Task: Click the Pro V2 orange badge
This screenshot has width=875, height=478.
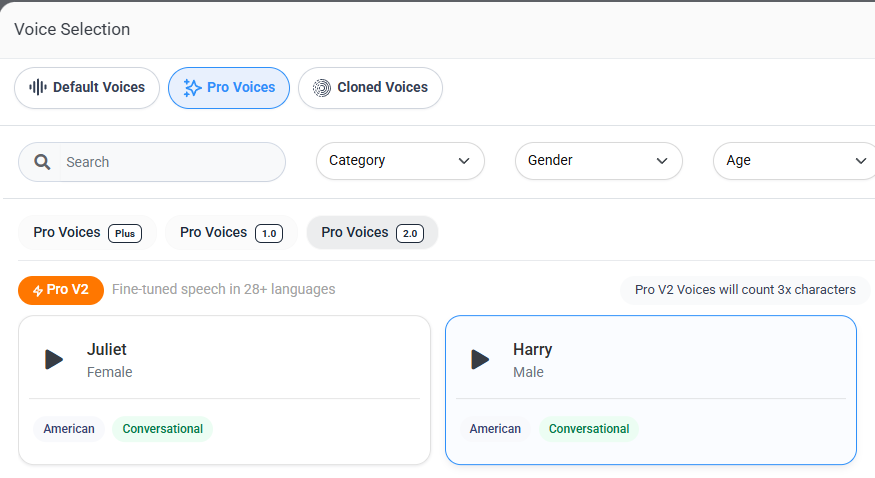Action: coord(61,290)
